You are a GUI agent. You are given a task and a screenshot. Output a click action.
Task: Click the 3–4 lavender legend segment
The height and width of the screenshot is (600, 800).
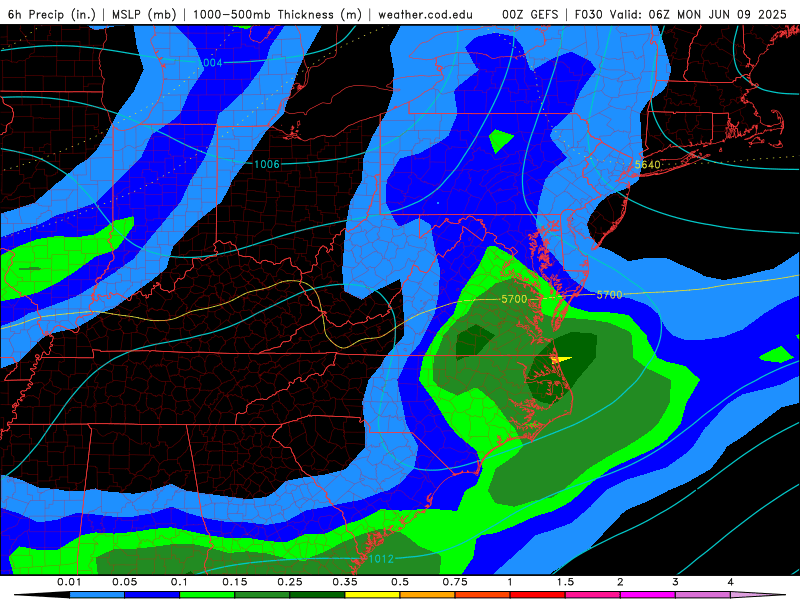coord(703,595)
